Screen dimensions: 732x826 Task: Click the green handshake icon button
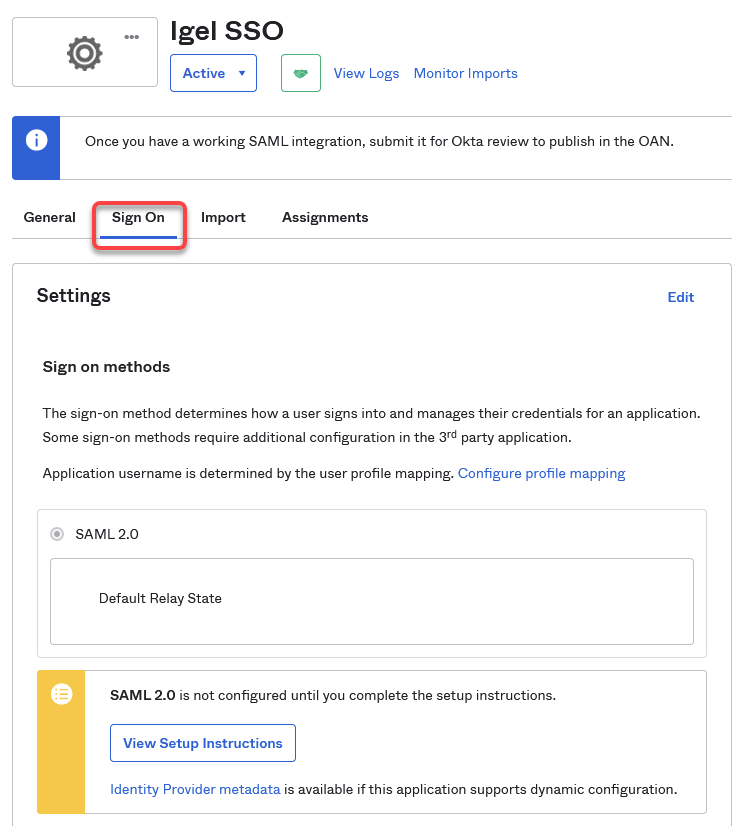coord(301,73)
